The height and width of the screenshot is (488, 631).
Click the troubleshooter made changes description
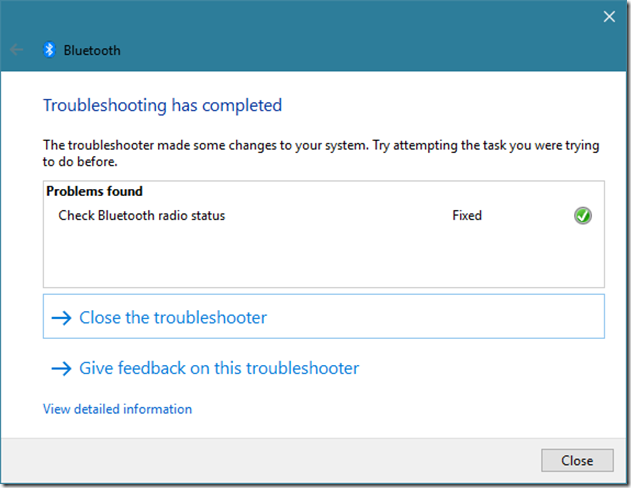pos(321,153)
